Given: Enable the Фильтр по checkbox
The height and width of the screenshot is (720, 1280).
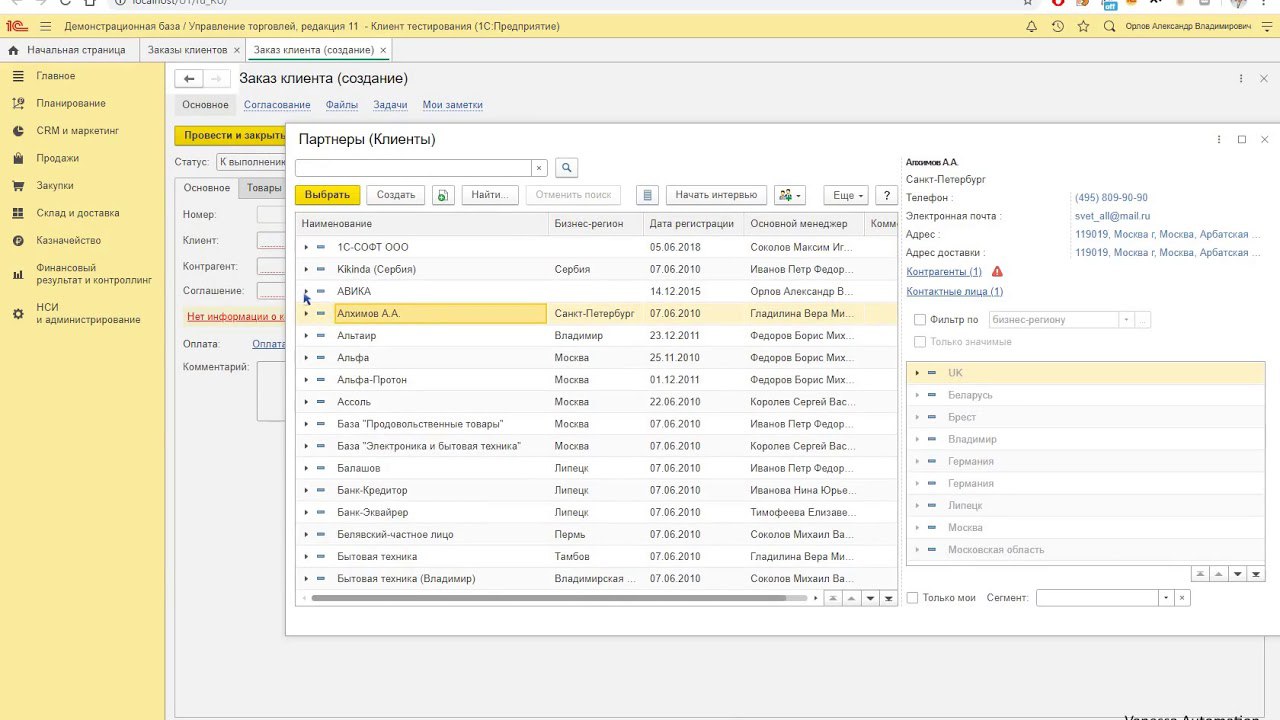Looking at the screenshot, I should (920, 320).
